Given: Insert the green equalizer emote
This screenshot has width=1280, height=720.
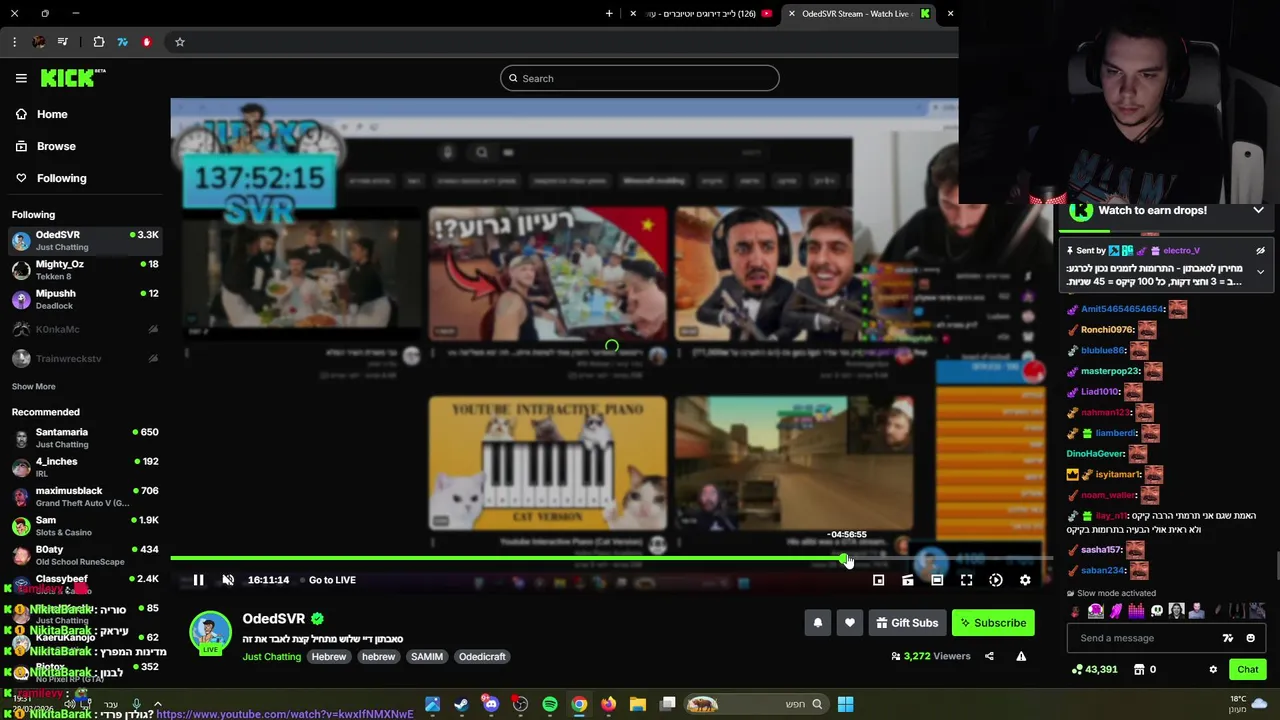Looking at the screenshot, I should 1136,611.
